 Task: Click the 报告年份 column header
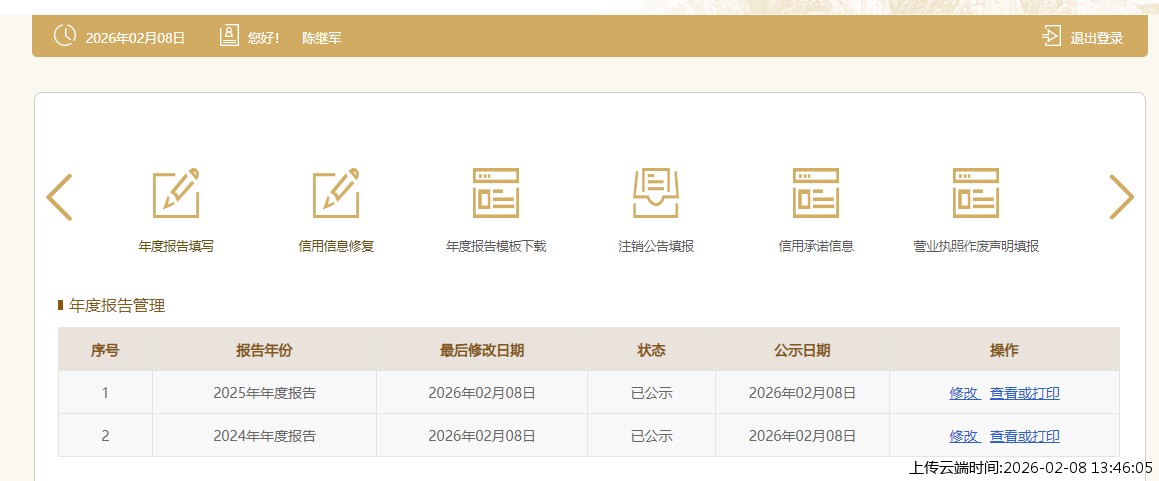click(x=264, y=350)
